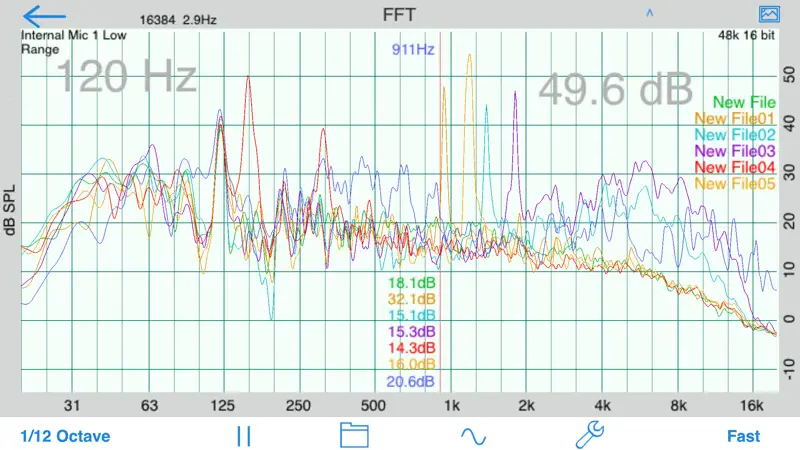Go back with the blue arrow
The height and width of the screenshot is (450, 800).
45,16
